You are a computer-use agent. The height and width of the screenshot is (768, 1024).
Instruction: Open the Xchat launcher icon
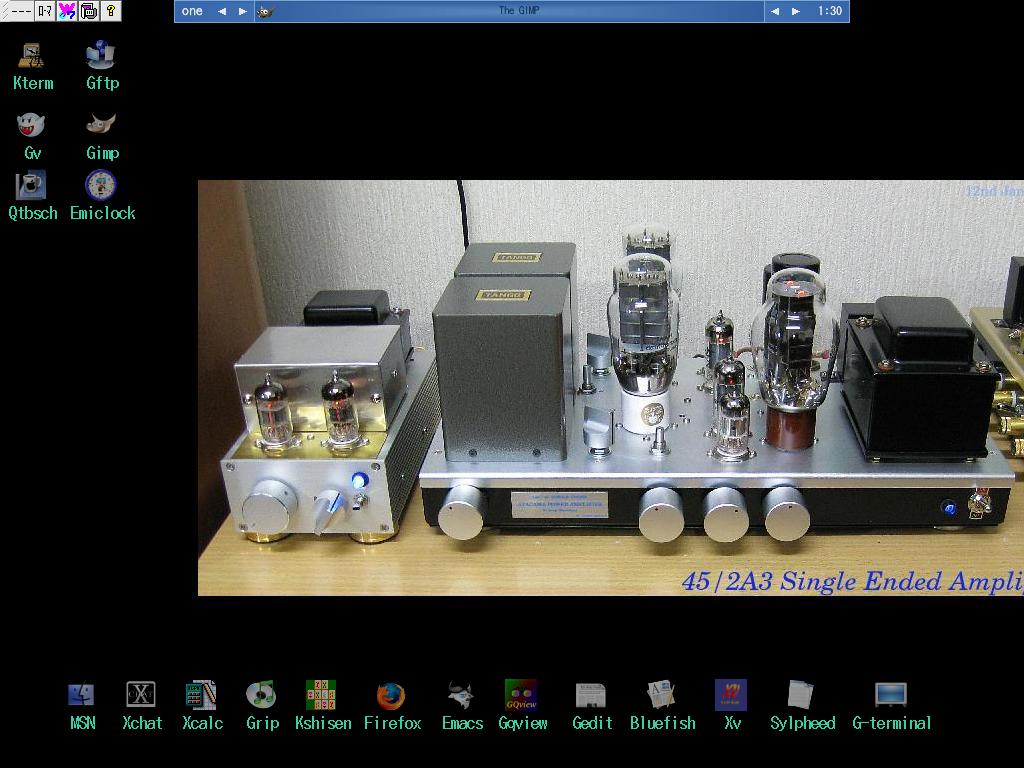click(x=141, y=695)
